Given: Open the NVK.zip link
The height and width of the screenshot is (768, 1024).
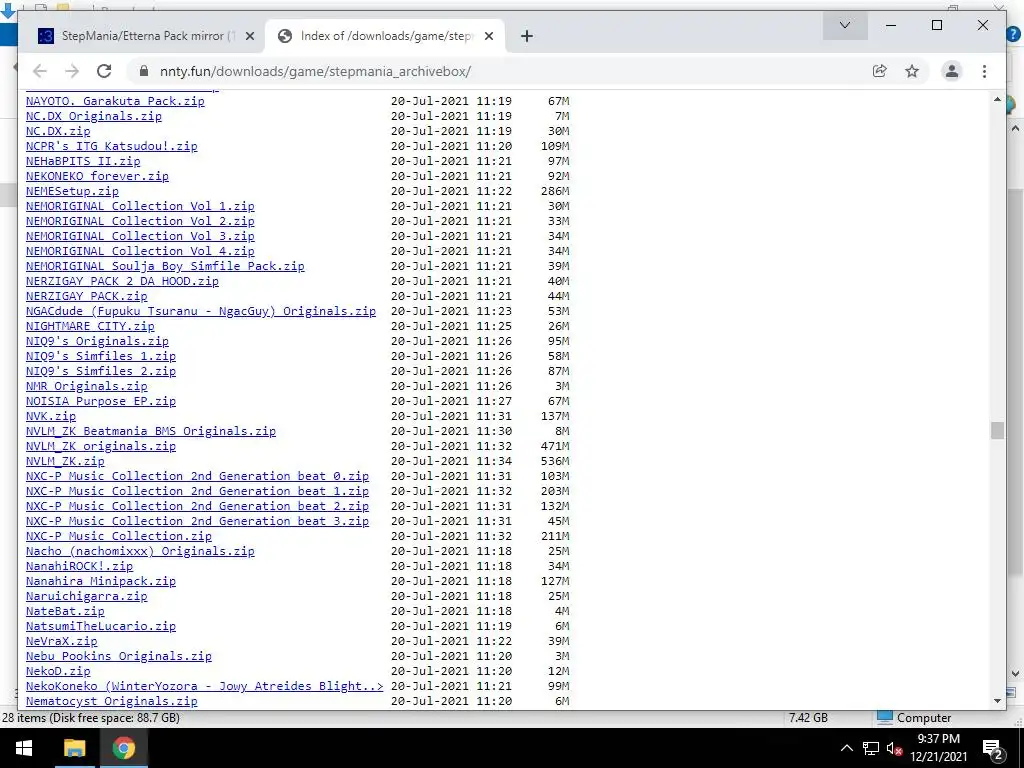Looking at the screenshot, I should [51, 417].
